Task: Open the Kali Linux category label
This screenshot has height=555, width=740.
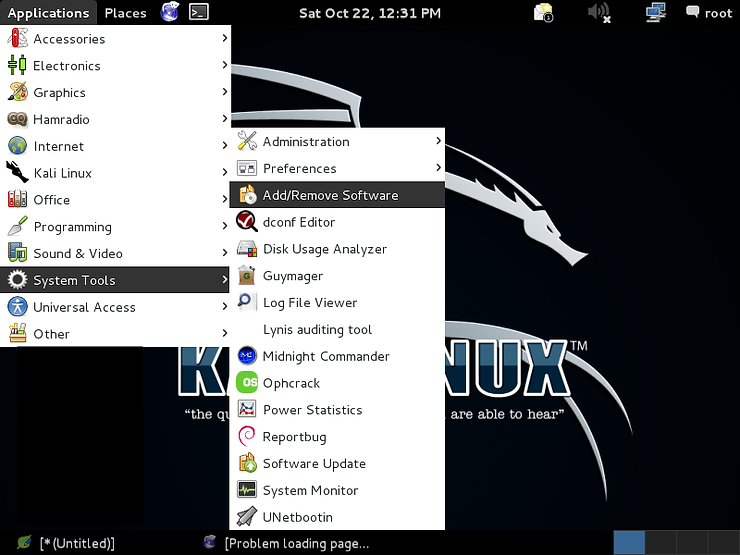Action: 63,173
